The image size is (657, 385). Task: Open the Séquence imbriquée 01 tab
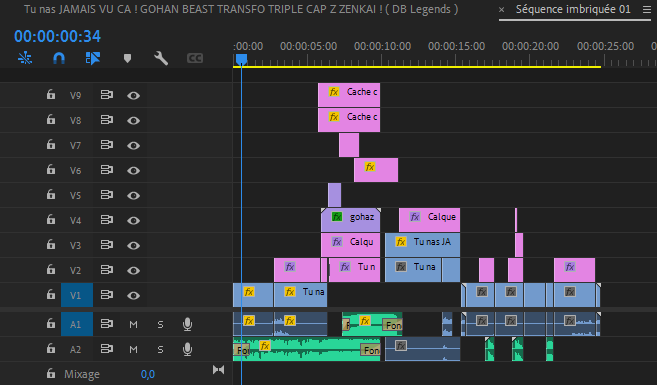573,9
